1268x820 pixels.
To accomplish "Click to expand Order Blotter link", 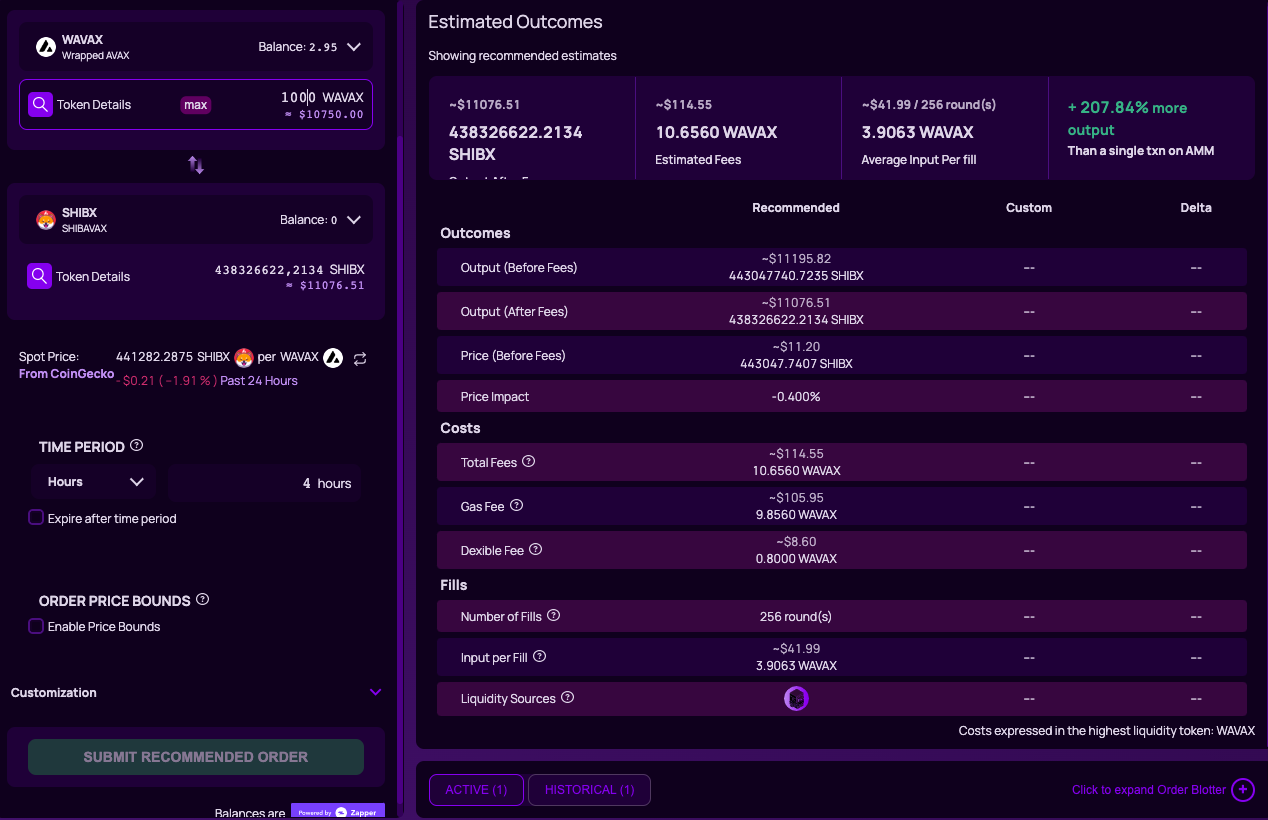I will pos(1149,790).
